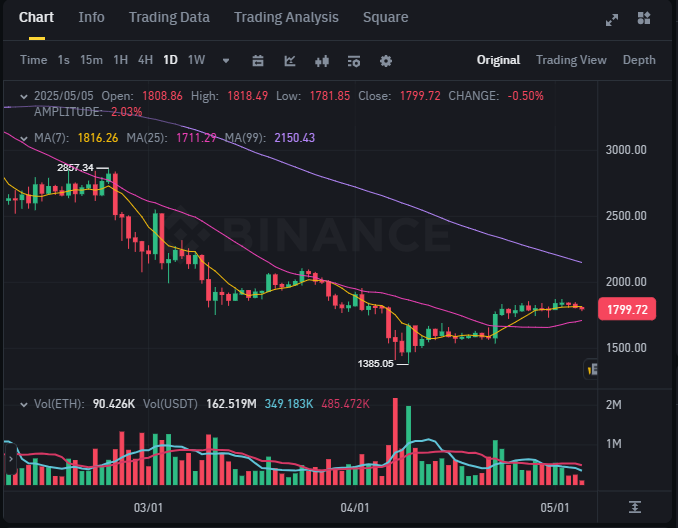Open the Square tab
The image size is (678, 528).
385,17
